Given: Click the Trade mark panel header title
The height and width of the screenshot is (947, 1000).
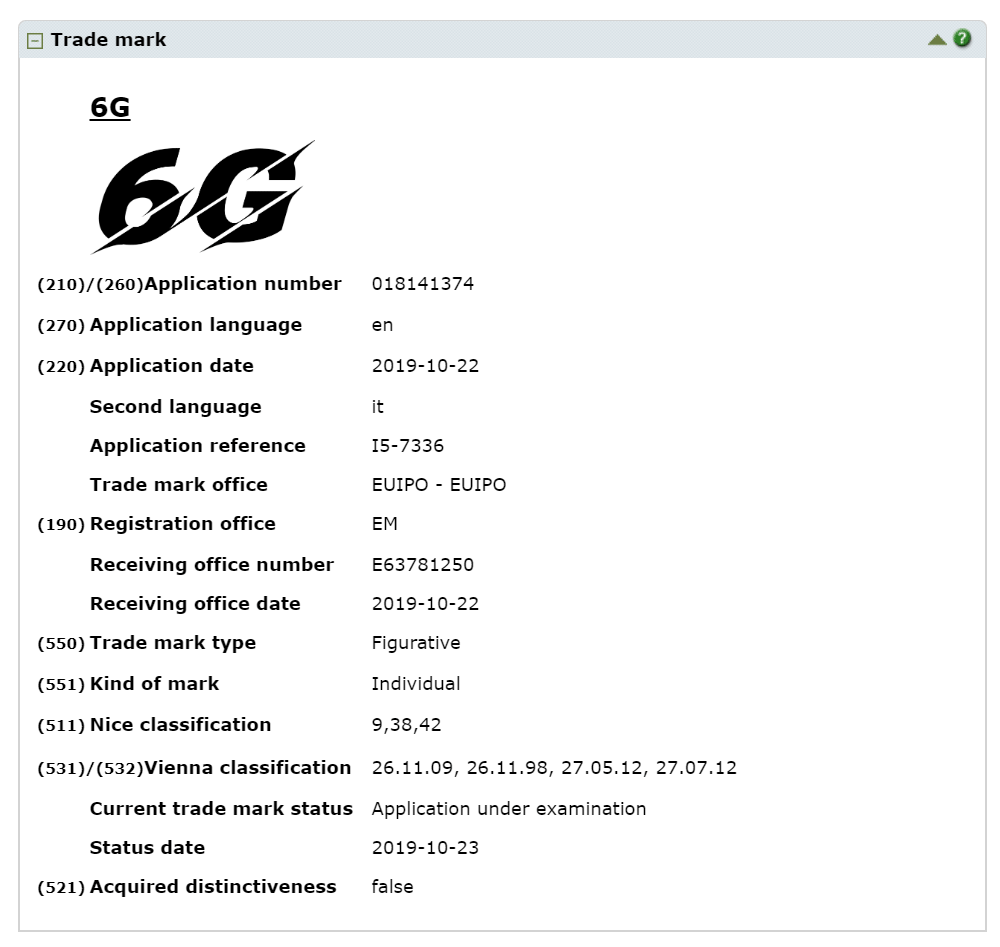Looking at the screenshot, I should point(108,40).
